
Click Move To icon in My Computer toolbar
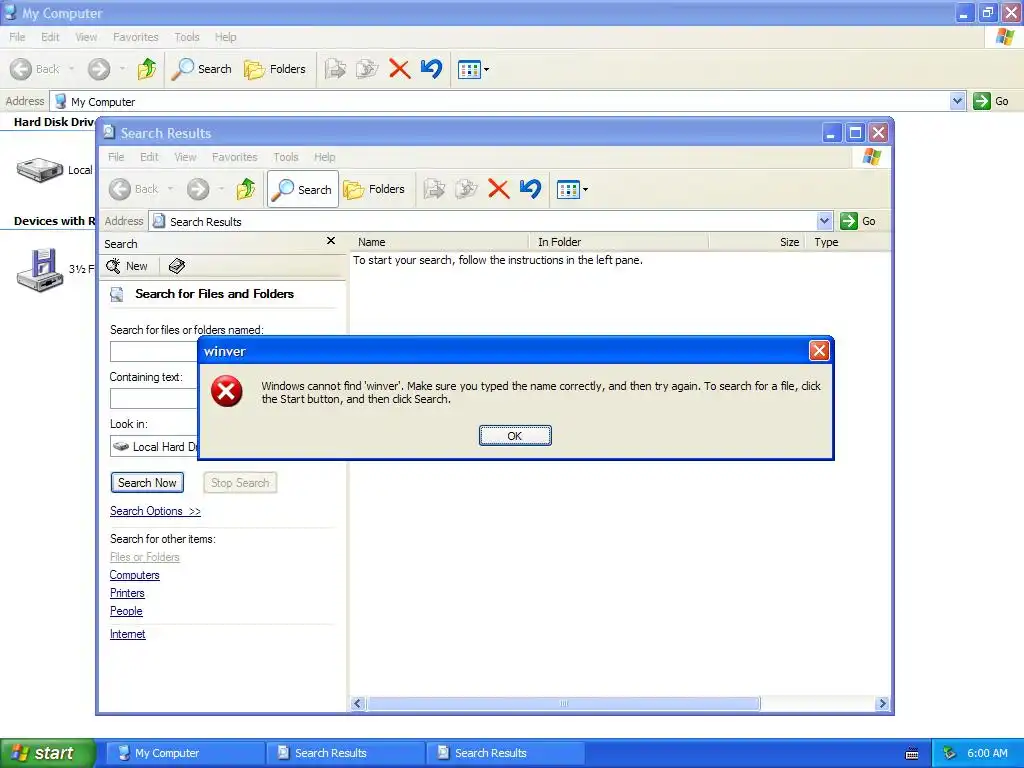(336, 69)
